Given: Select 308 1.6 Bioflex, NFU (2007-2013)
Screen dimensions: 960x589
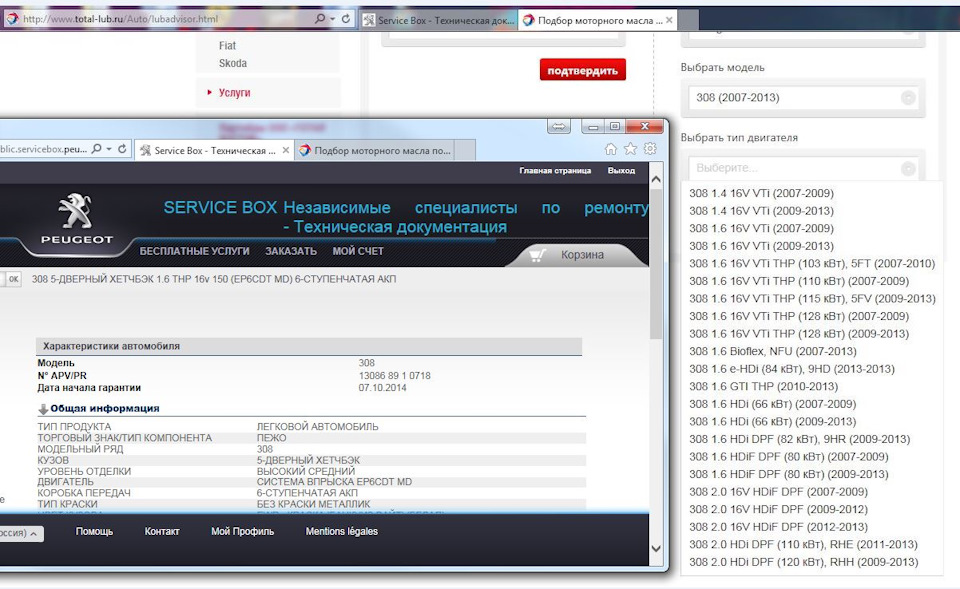Looking at the screenshot, I should 773,351.
